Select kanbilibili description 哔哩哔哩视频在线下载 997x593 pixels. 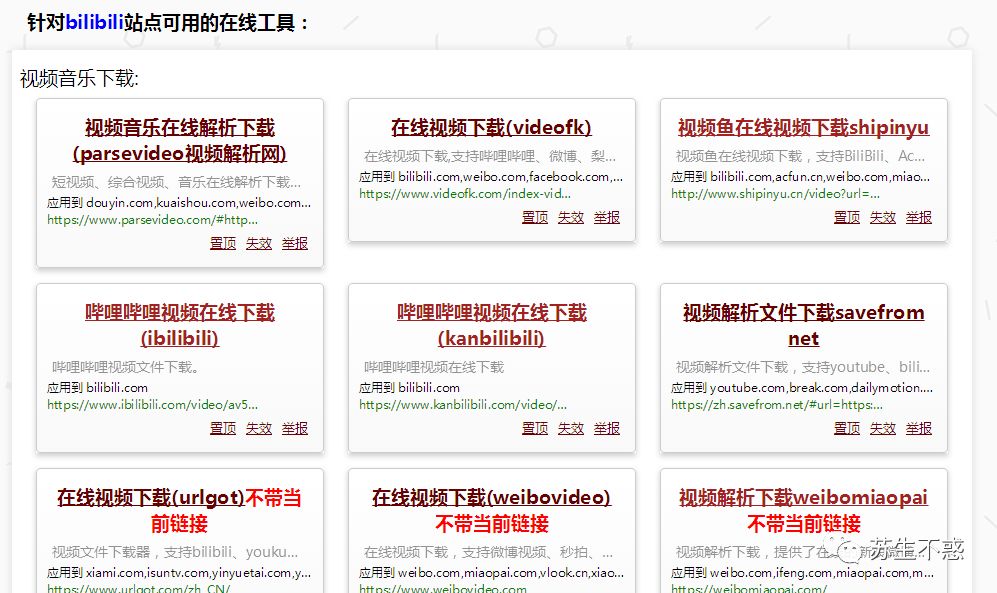[434, 367]
